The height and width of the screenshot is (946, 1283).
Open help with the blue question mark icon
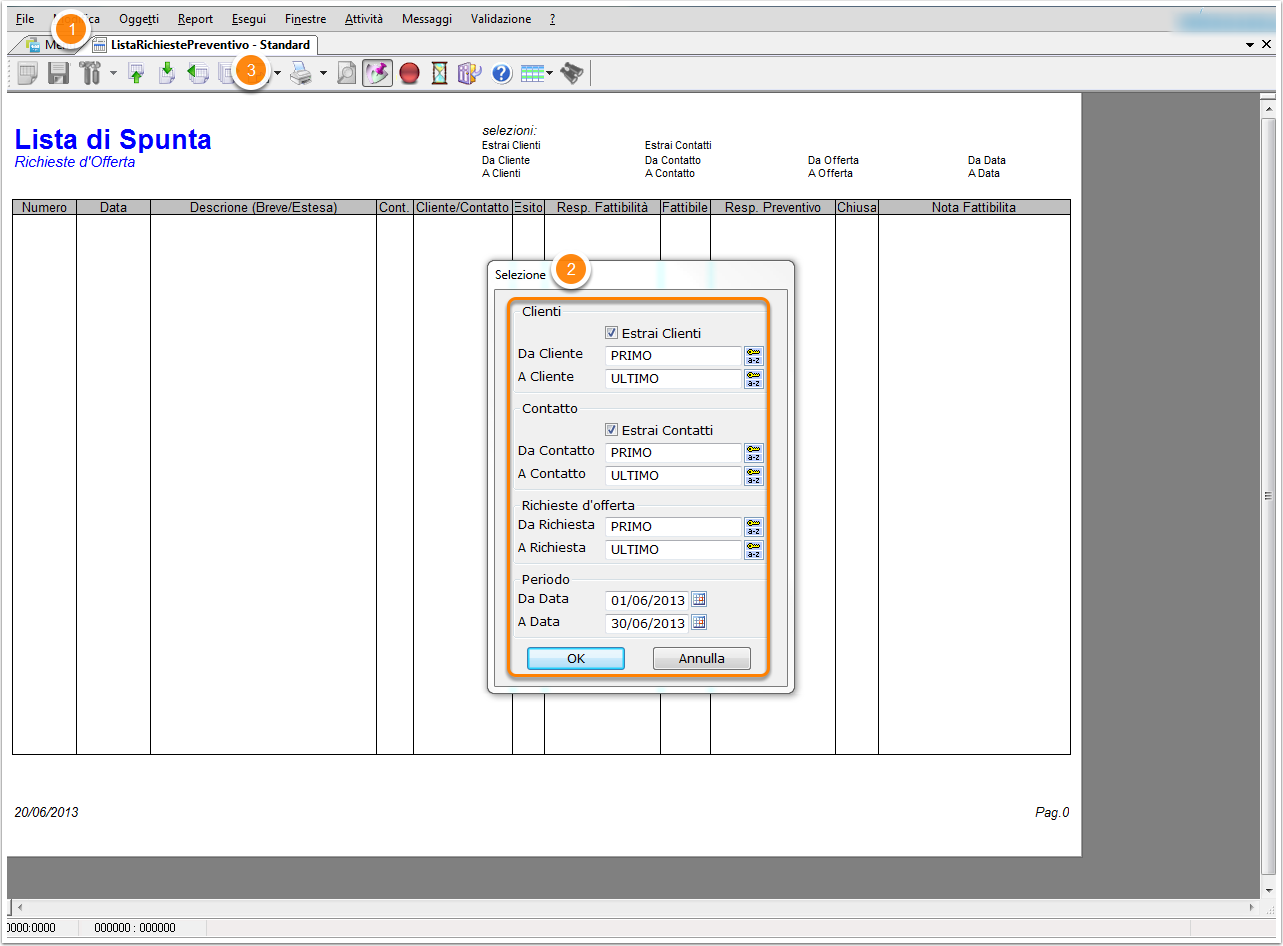coord(502,74)
